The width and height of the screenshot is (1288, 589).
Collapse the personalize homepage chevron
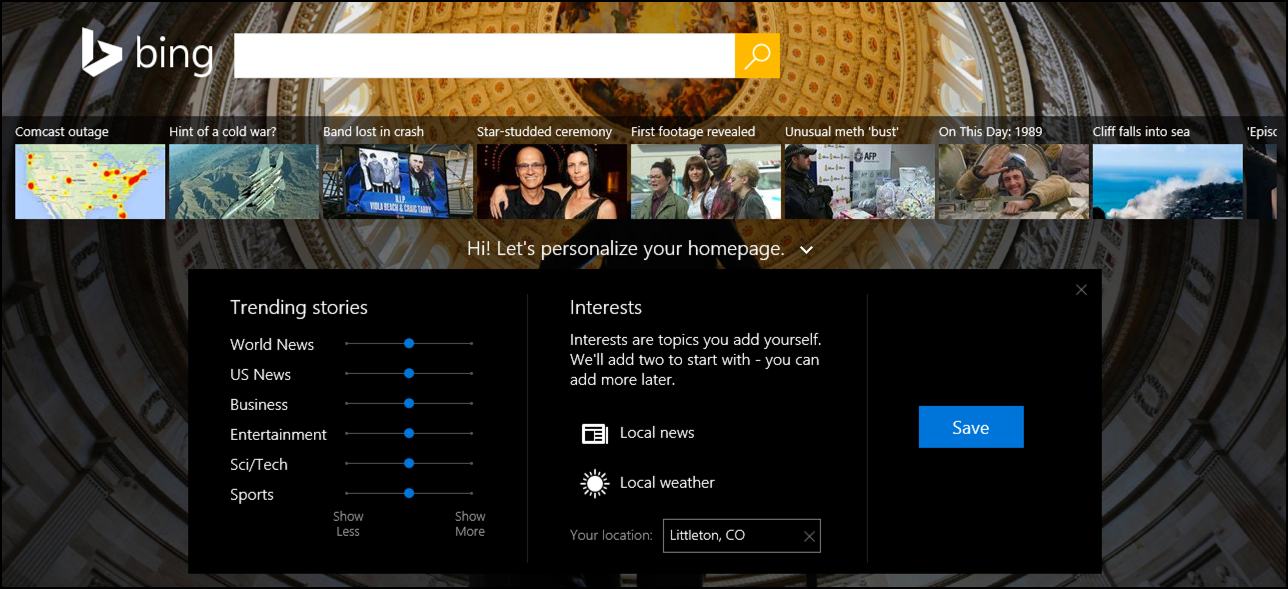807,250
